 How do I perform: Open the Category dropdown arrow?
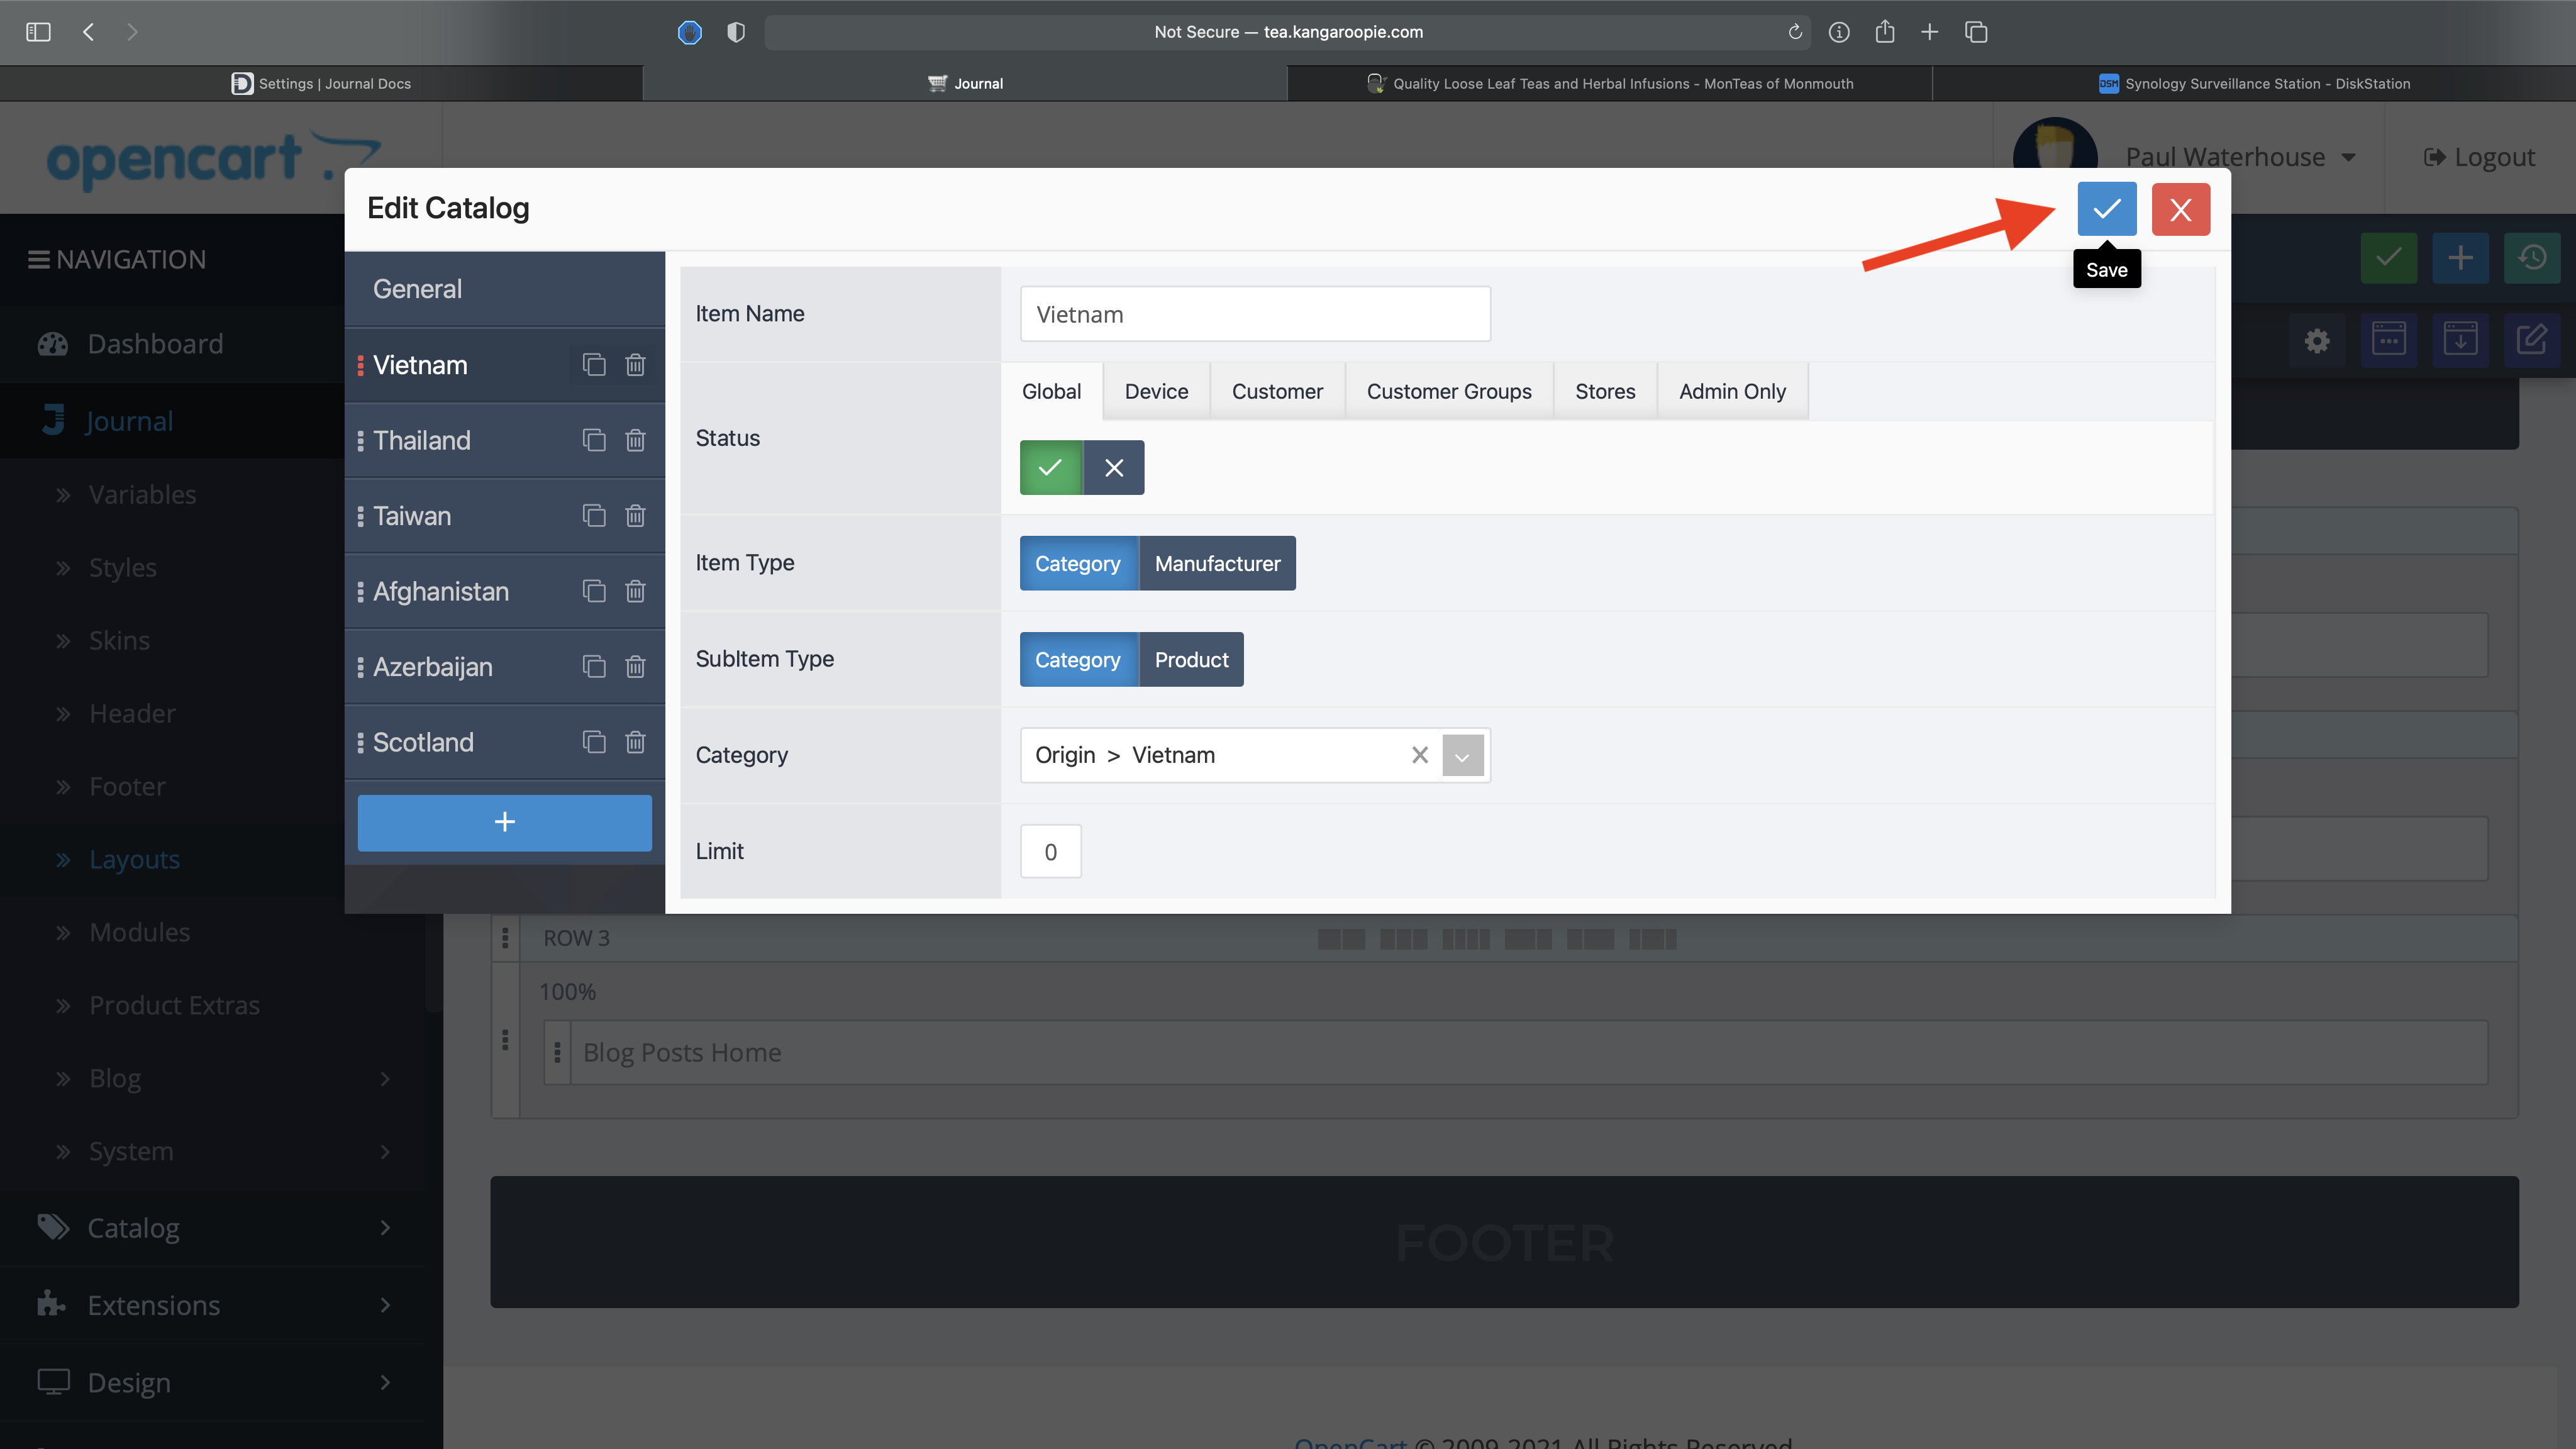[x=1462, y=756]
